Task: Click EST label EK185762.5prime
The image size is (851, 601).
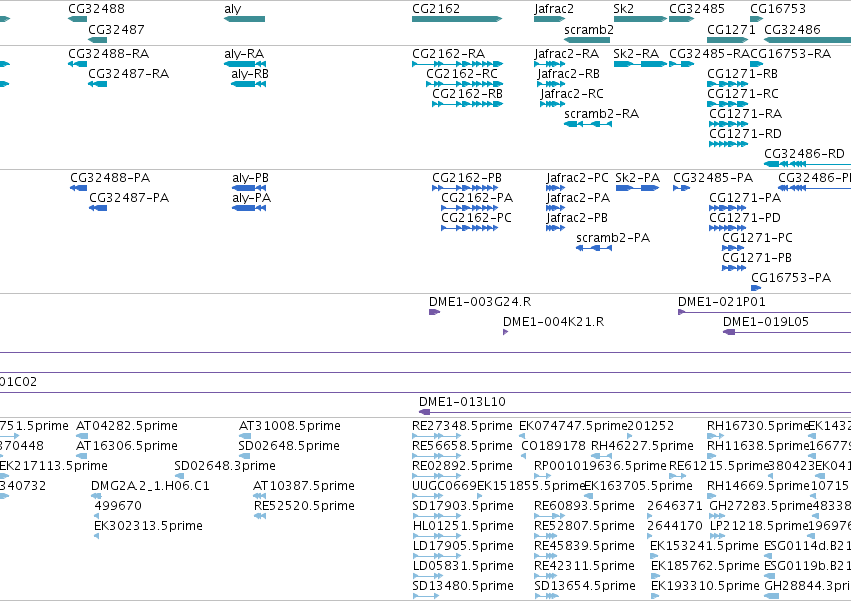Action: (705, 566)
